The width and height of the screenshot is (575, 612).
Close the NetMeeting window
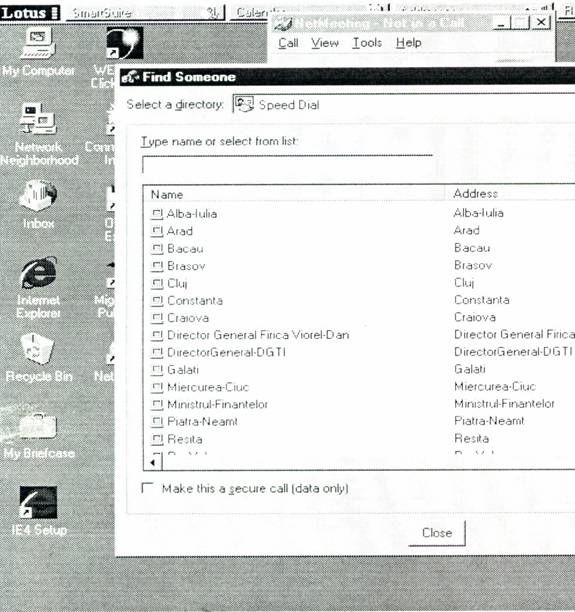(x=541, y=22)
